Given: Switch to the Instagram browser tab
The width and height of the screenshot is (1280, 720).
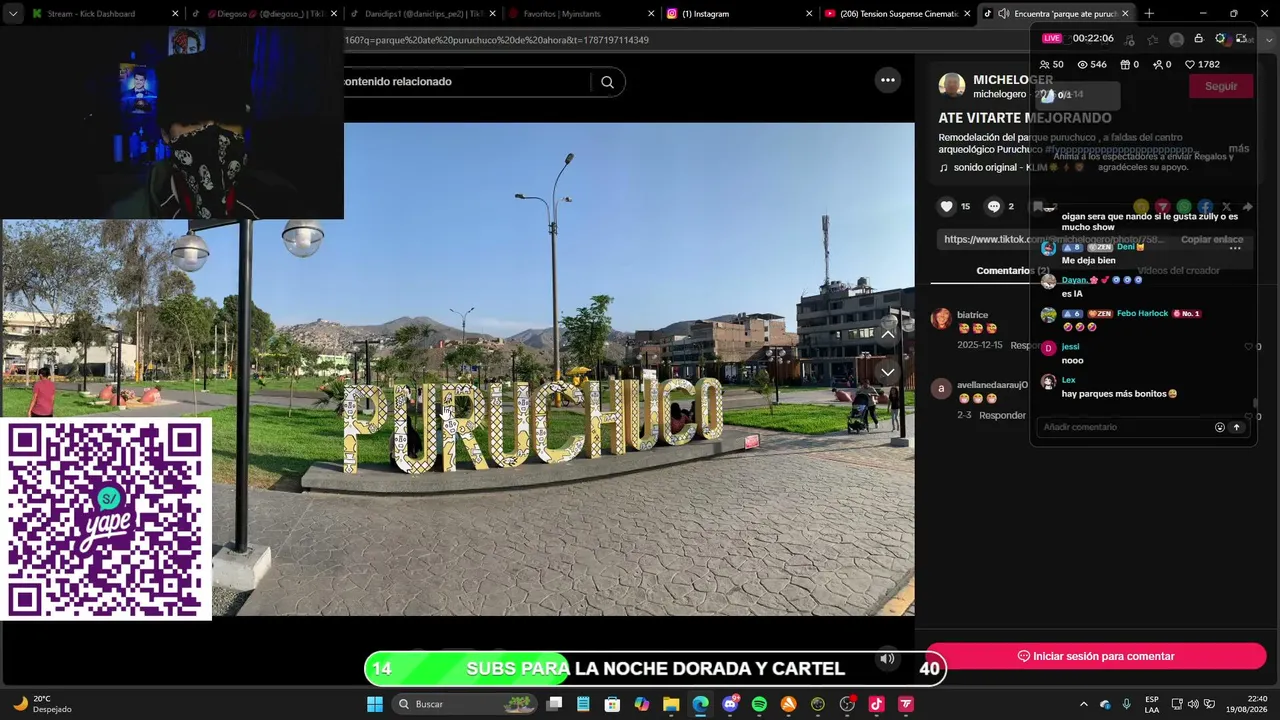Looking at the screenshot, I should tap(738, 14).
